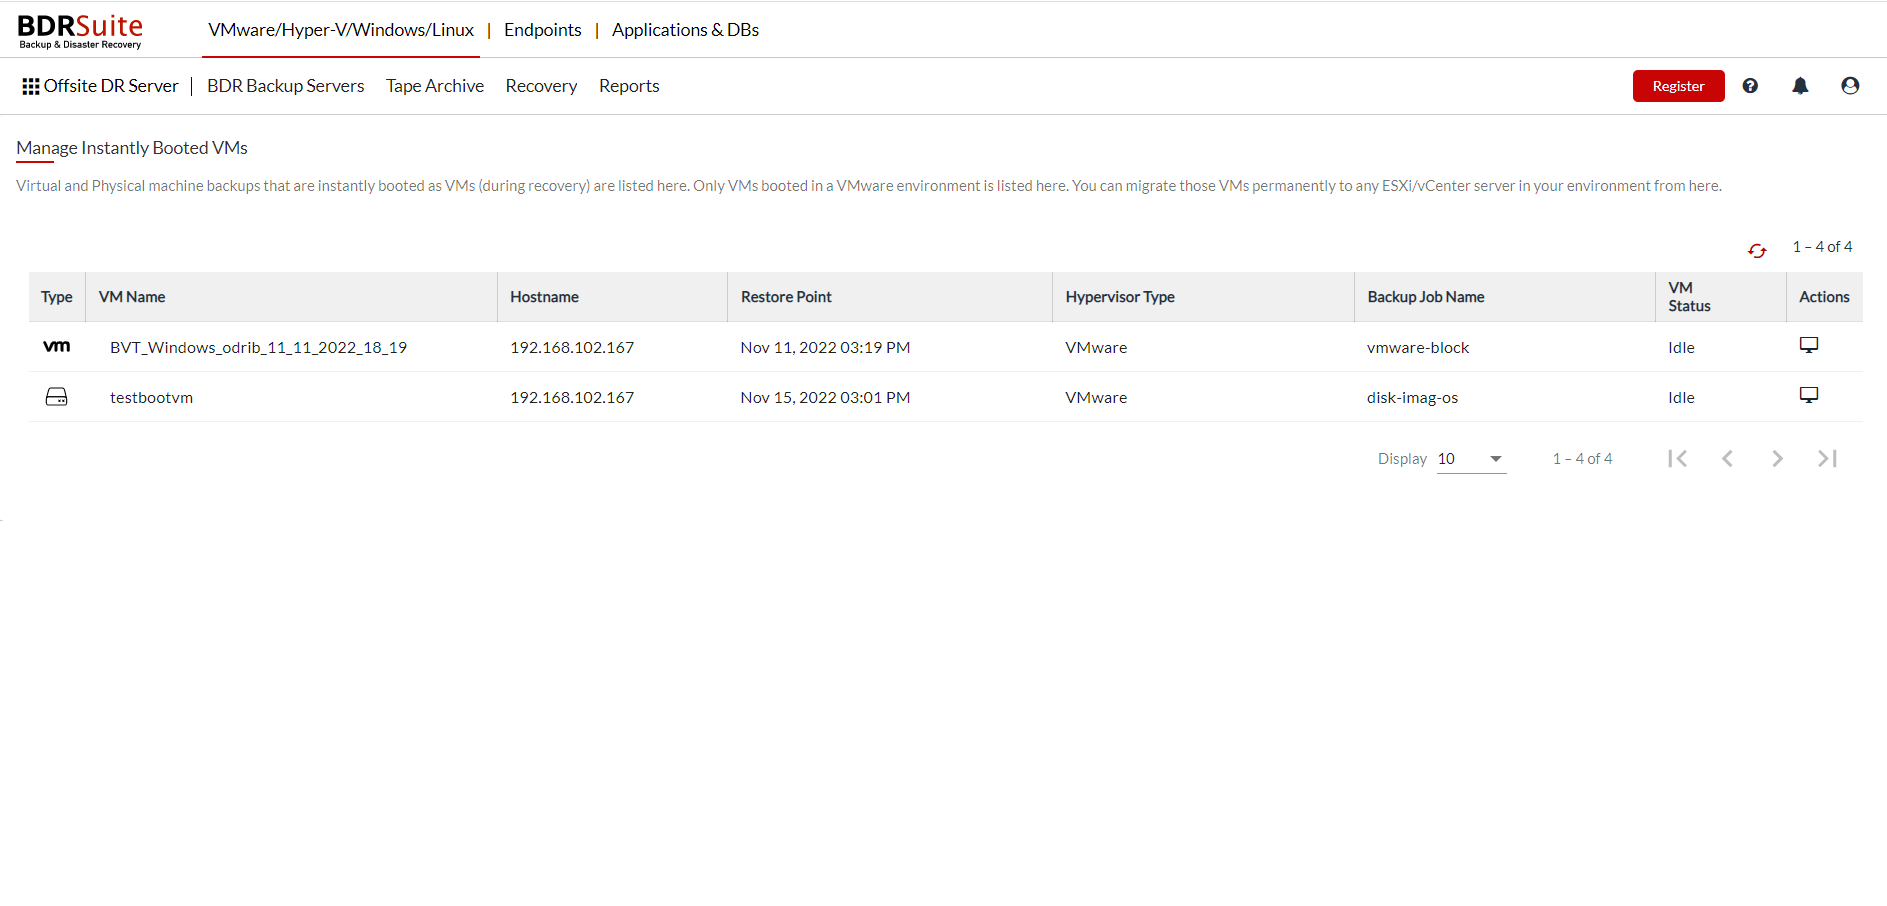The image size is (1887, 906).
Task: Switch to the Applications & DBs tab
Action: click(685, 30)
